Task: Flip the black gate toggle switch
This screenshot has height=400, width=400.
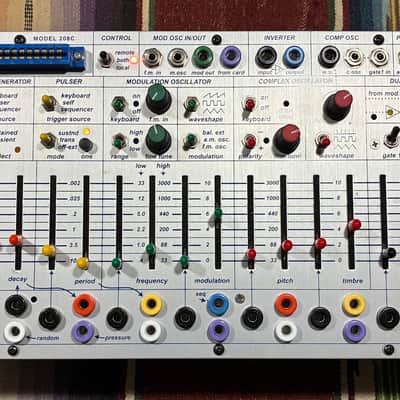Action: tap(392, 137)
